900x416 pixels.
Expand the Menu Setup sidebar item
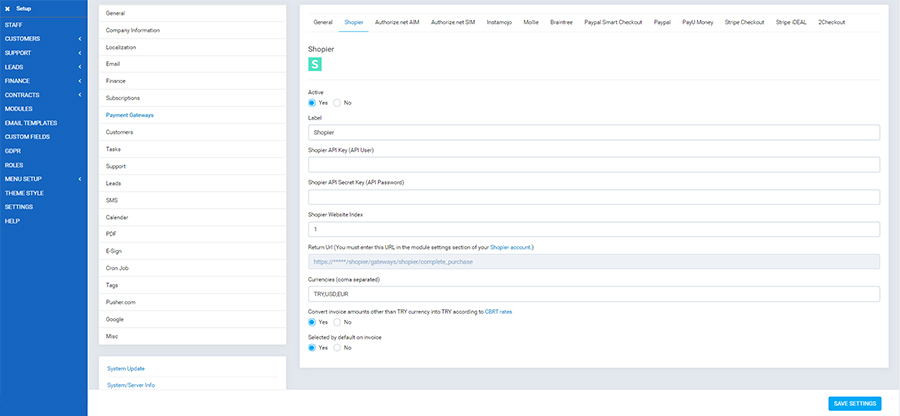44,179
